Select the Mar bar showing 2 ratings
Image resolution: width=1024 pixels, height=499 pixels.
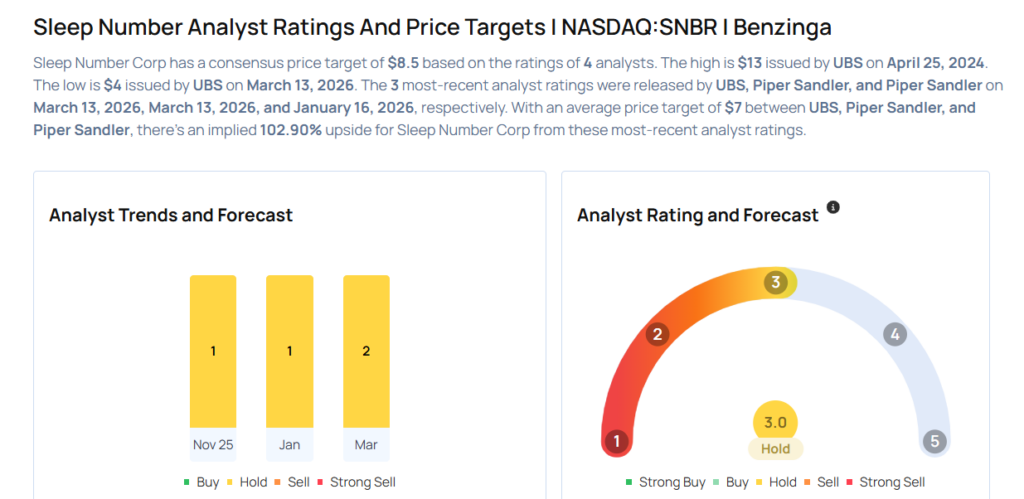[x=366, y=351]
